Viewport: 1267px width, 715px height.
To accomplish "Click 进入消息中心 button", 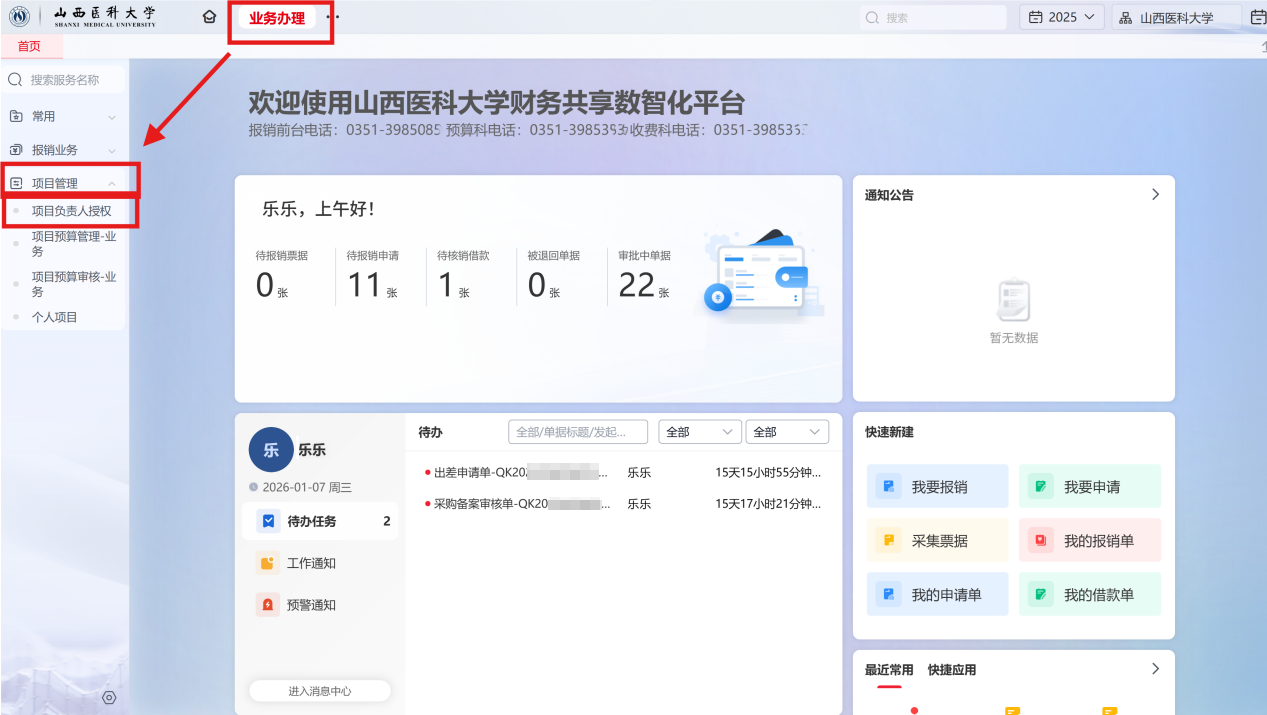I will (x=319, y=691).
